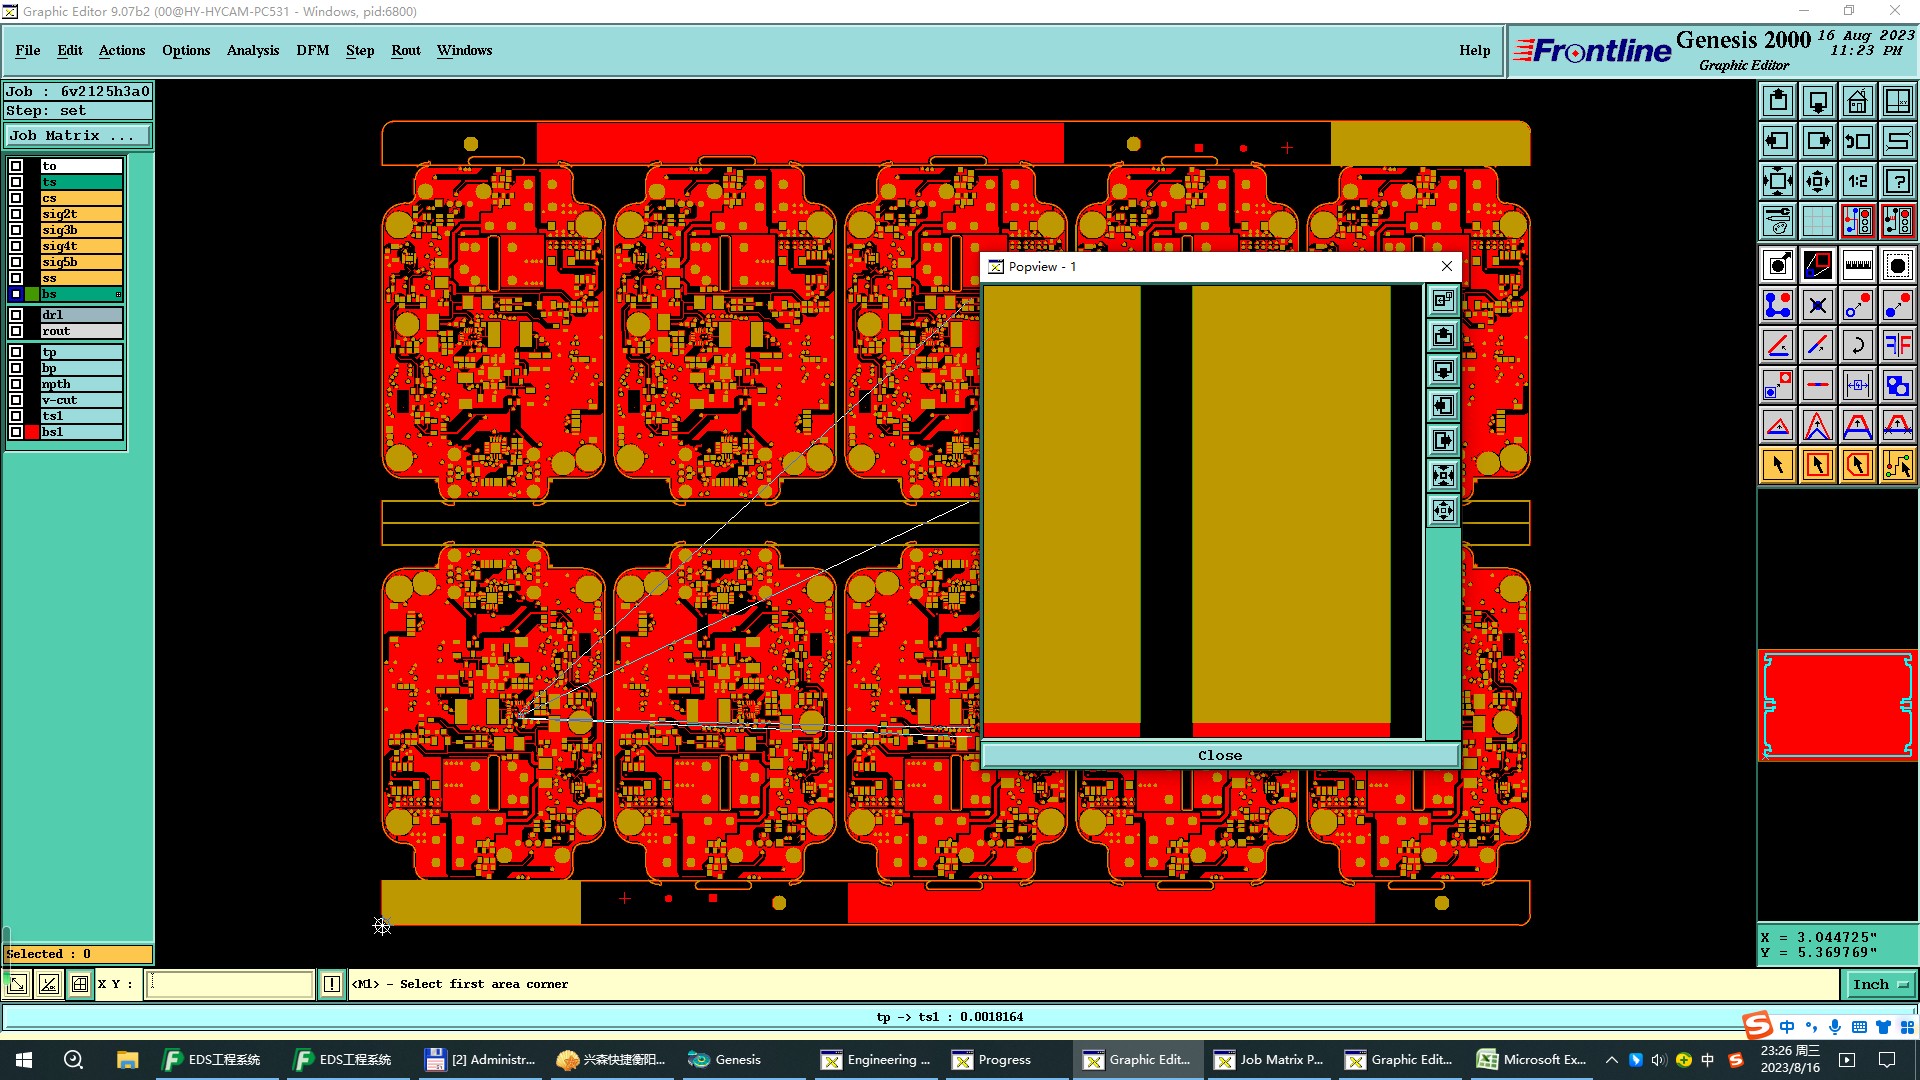The width and height of the screenshot is (1920, 1080).
Task: Expand the bs layer options marker
Action: click(x=118, y=295)
